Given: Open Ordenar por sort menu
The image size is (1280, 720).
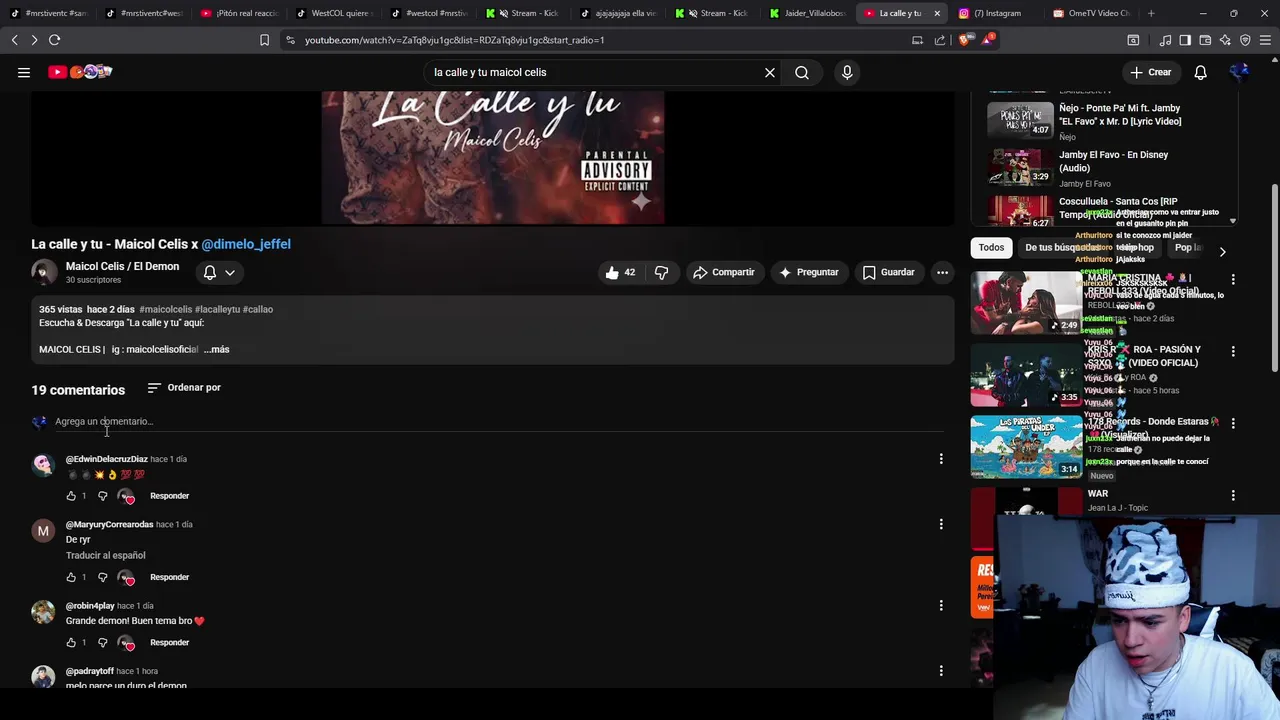Looking at the screenshot, I should point(184,387).
